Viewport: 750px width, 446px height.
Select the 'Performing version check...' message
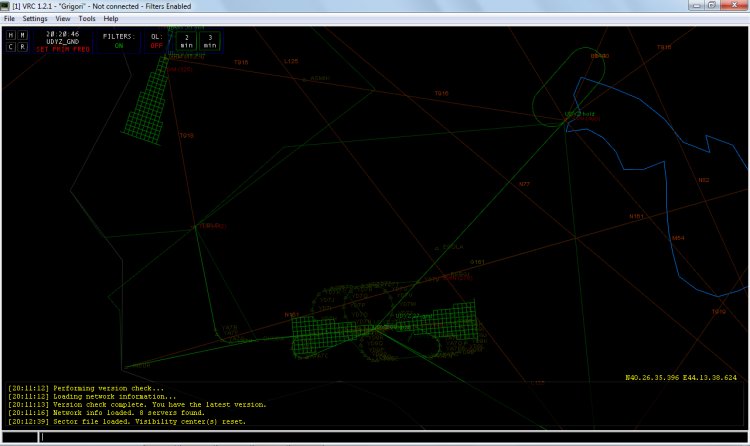pyautogui.click(x=86, y=389)
